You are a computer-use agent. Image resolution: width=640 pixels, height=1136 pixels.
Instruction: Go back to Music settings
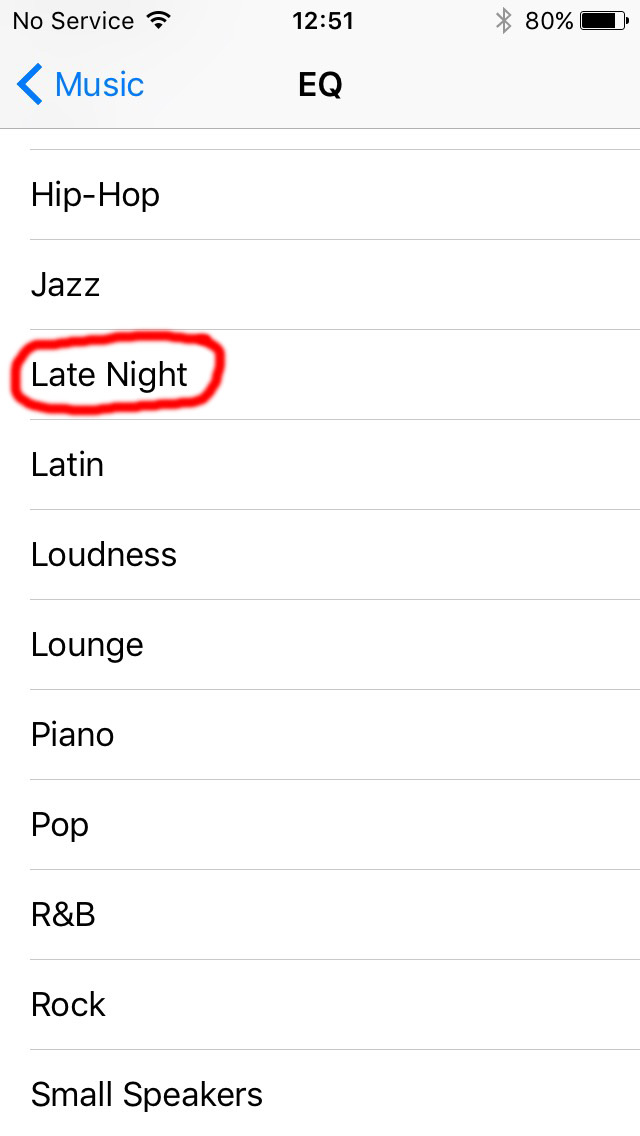pyautogui.click(x=80, y=84)
